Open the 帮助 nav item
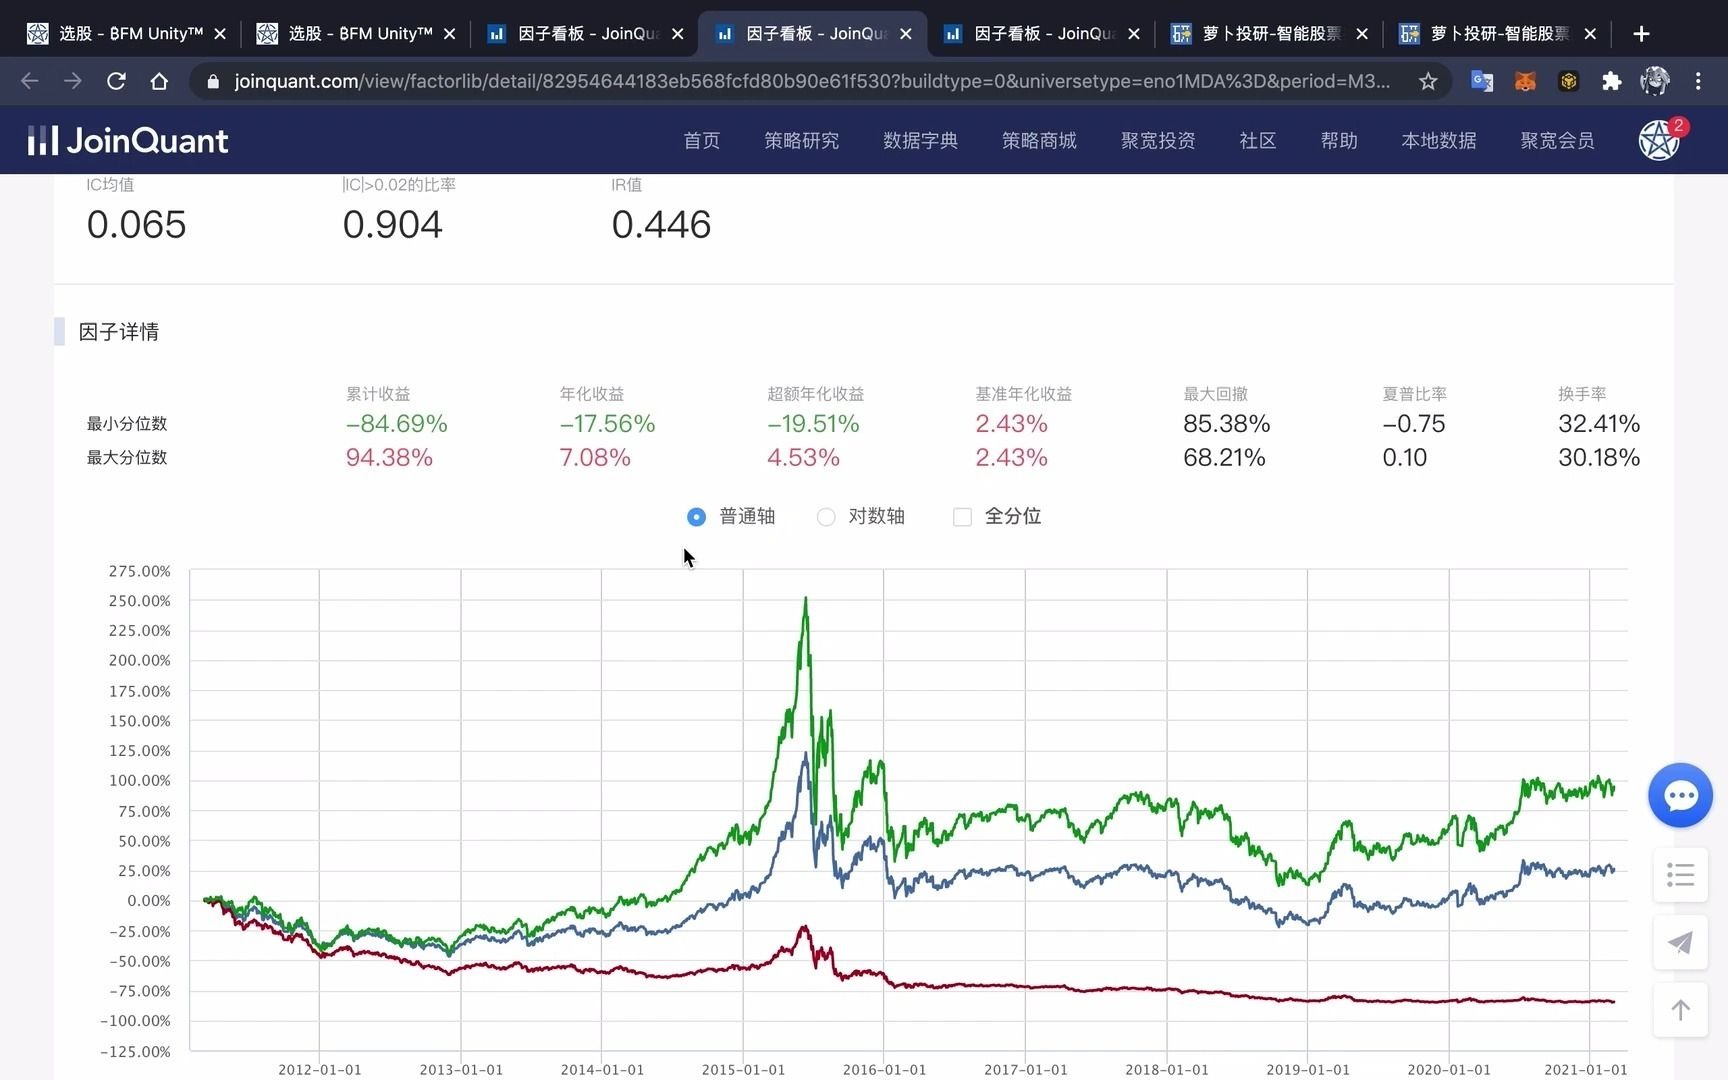Image resolution: width=1728 pixels, height=1080 pixels. point(1338,141)
